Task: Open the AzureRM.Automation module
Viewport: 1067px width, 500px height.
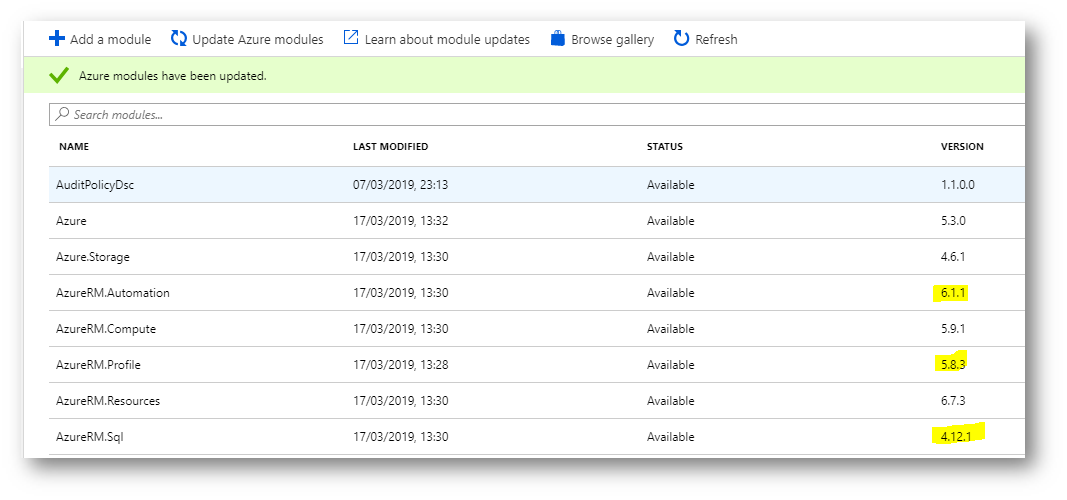Action: pyautogui.click(x=537, y=293)
